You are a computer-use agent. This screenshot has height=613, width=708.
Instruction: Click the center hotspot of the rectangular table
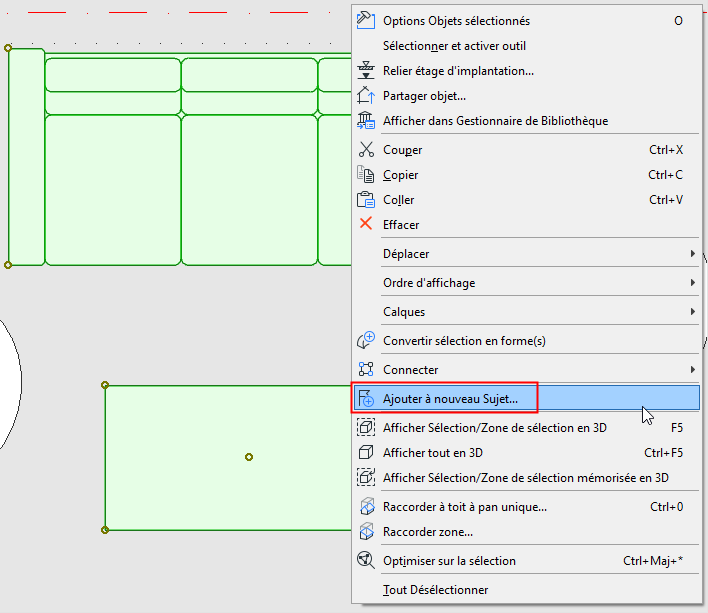pos(249,457)
